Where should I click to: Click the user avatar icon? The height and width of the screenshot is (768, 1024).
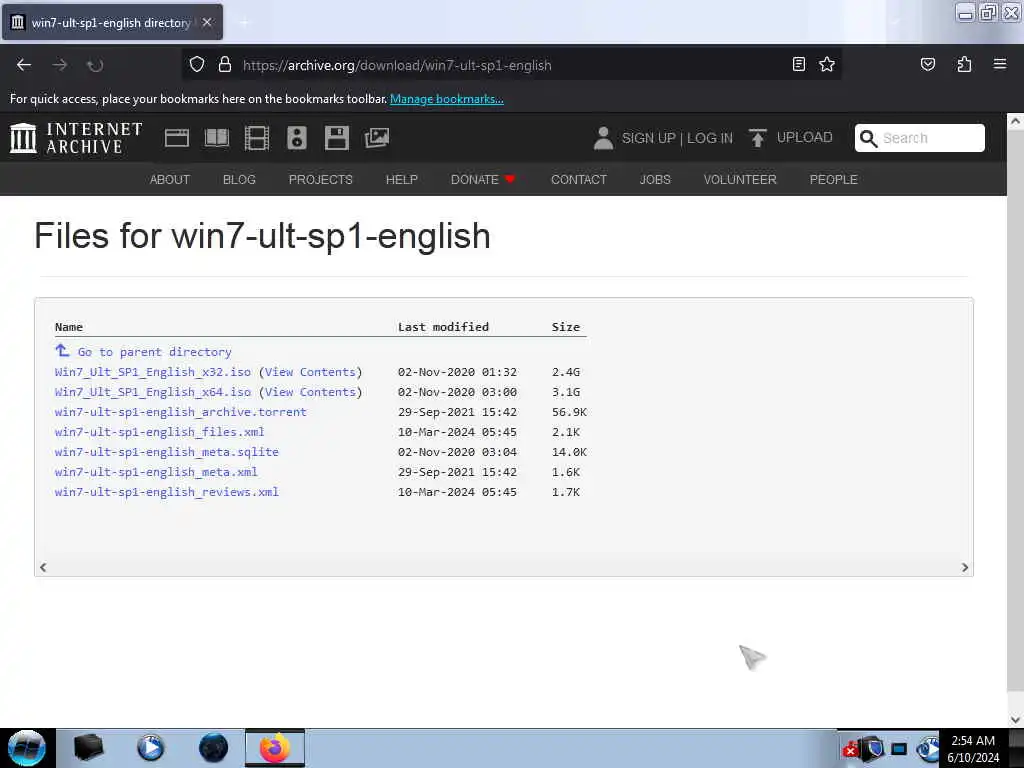pos(603,138)
